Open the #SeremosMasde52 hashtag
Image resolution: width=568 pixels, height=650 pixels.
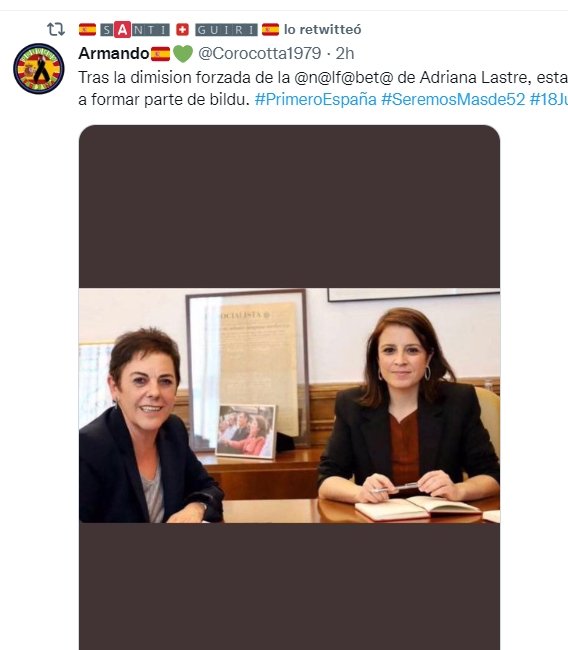click(453, 99)
